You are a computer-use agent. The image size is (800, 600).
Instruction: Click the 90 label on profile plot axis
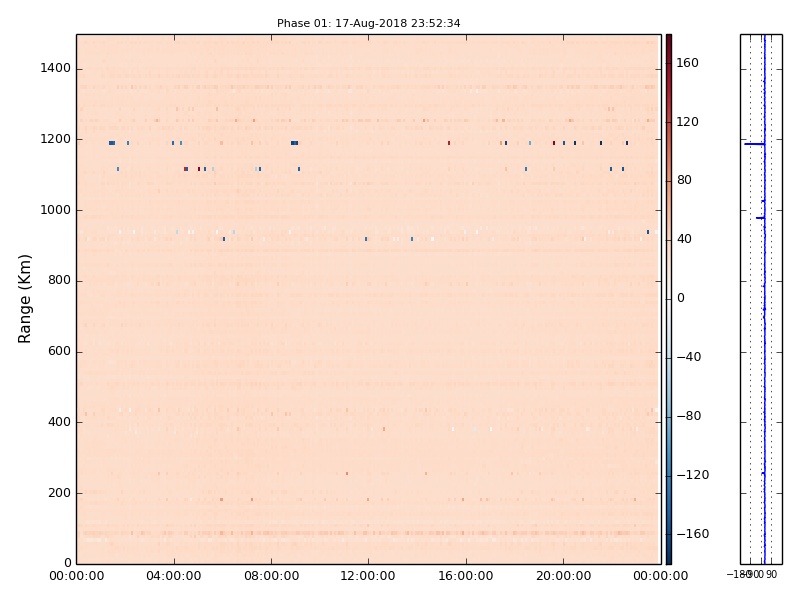point(771,574)
